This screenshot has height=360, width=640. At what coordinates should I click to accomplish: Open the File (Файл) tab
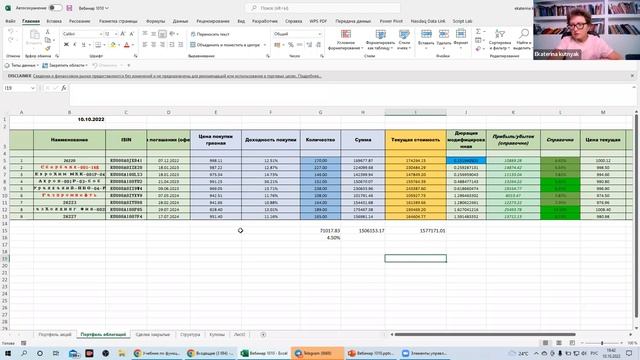point(11,21)
